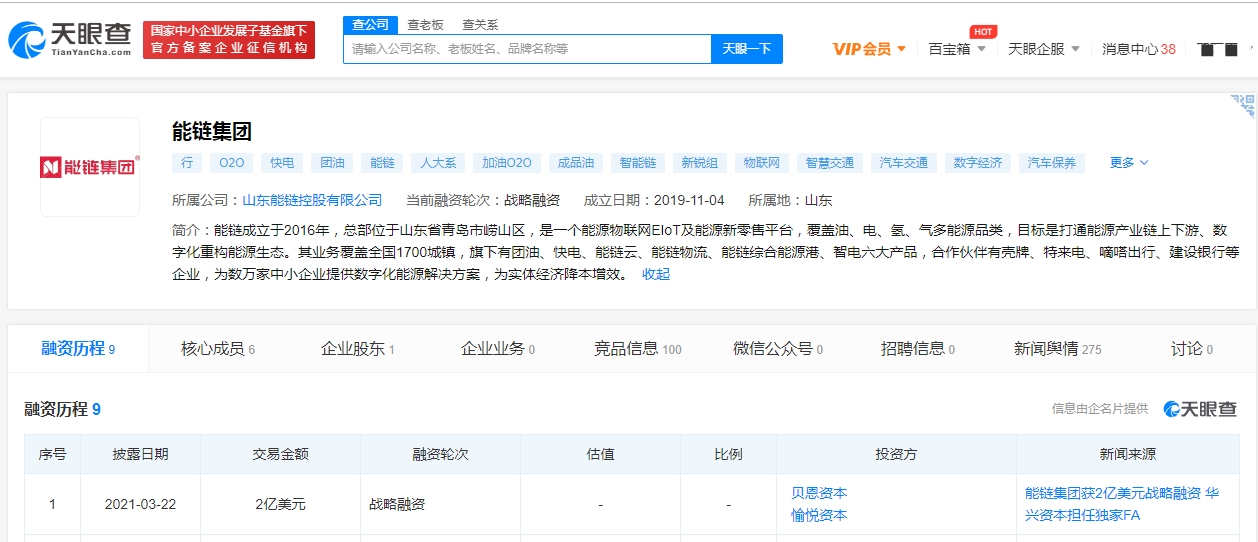This screenshot has height=542, width=1258.
Task: Click the 数字经济 tag
Action: tap(978, 162)
